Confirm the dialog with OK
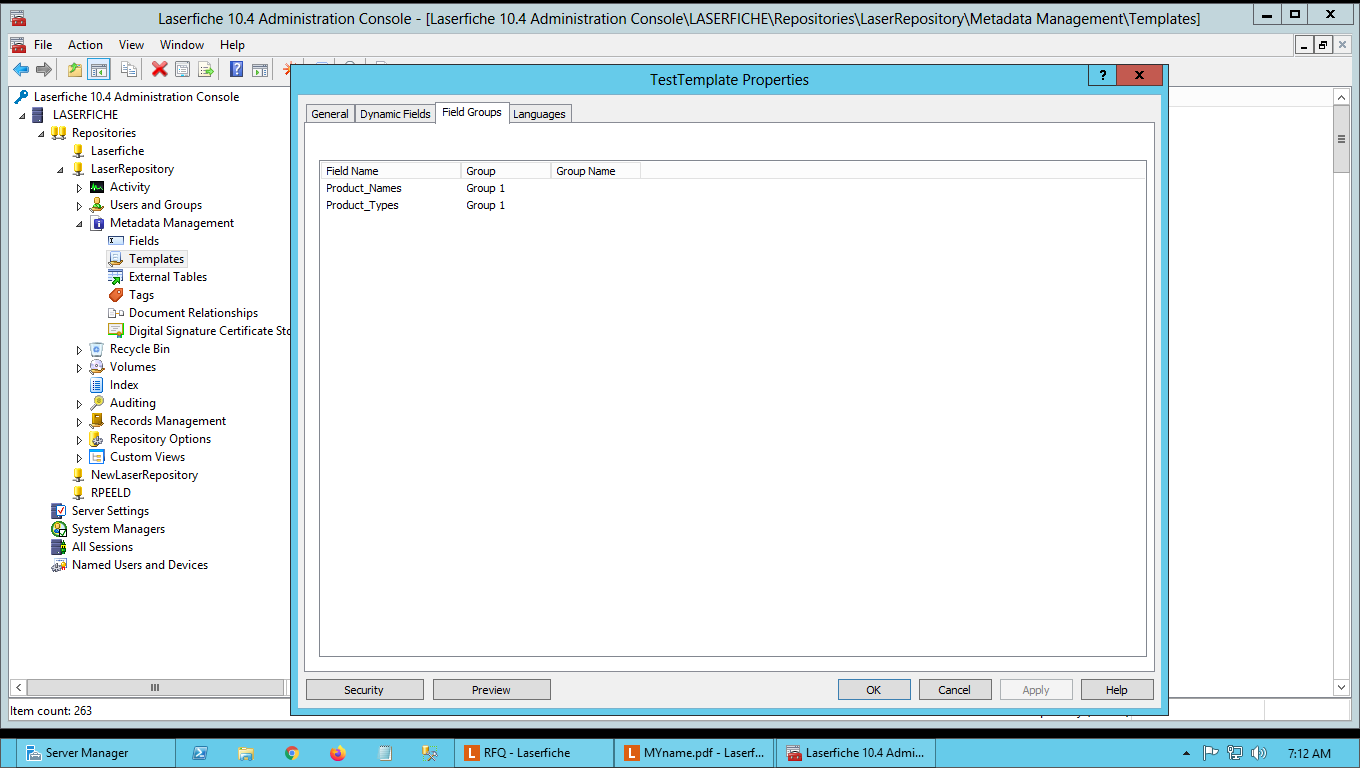Viewport: 1360px width, 768px height. [874, 690]
